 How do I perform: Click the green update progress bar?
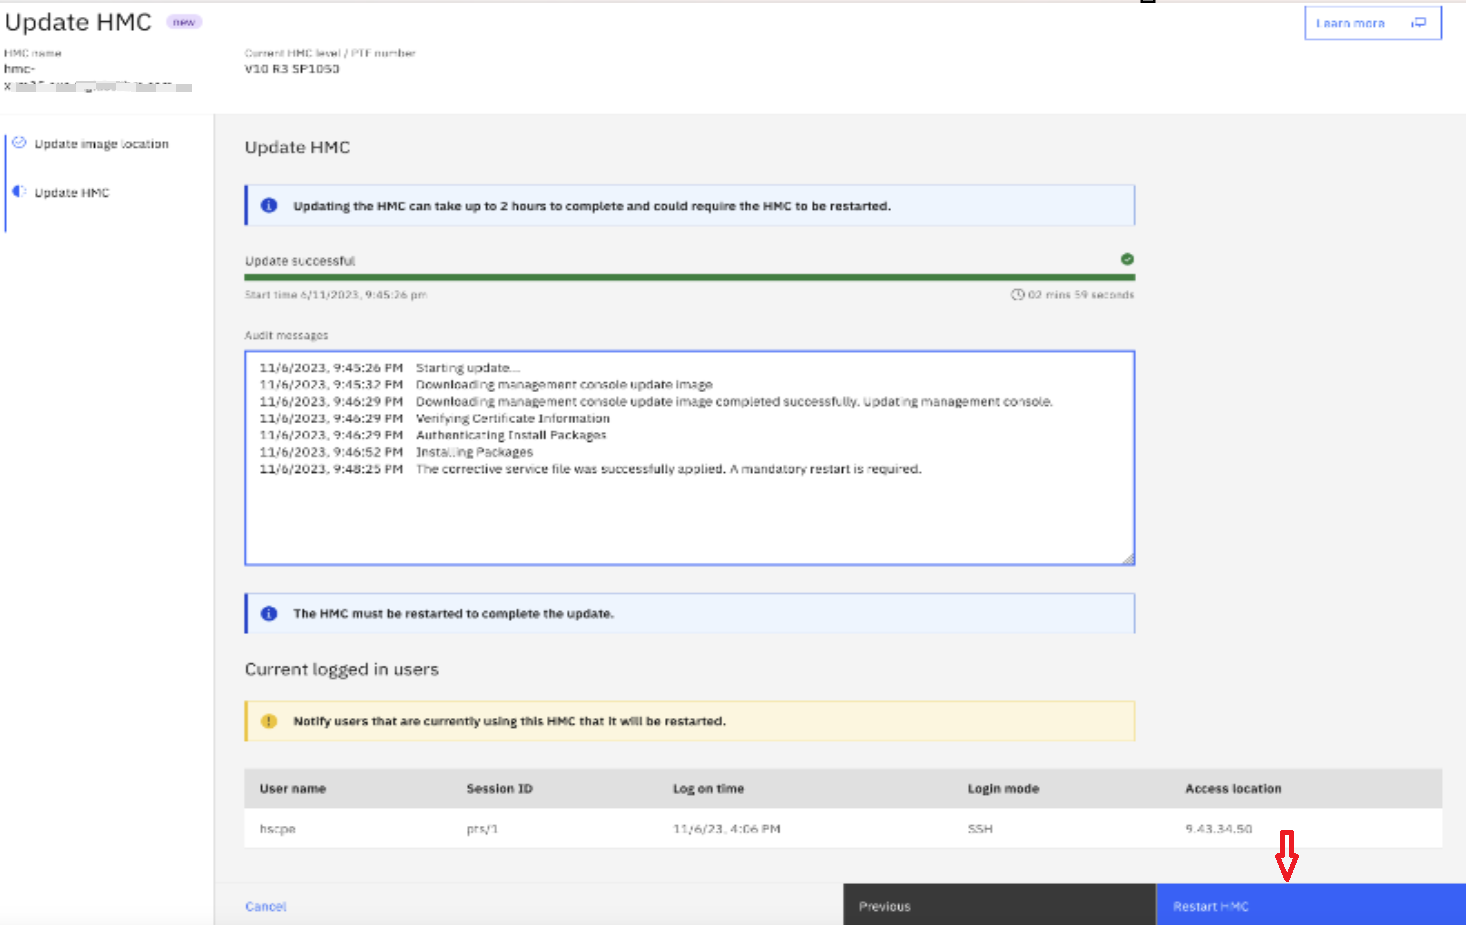pos(690,277)
